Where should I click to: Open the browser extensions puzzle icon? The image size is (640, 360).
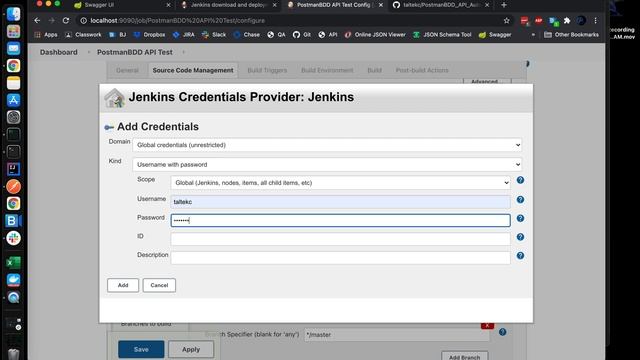pos(567,20)
